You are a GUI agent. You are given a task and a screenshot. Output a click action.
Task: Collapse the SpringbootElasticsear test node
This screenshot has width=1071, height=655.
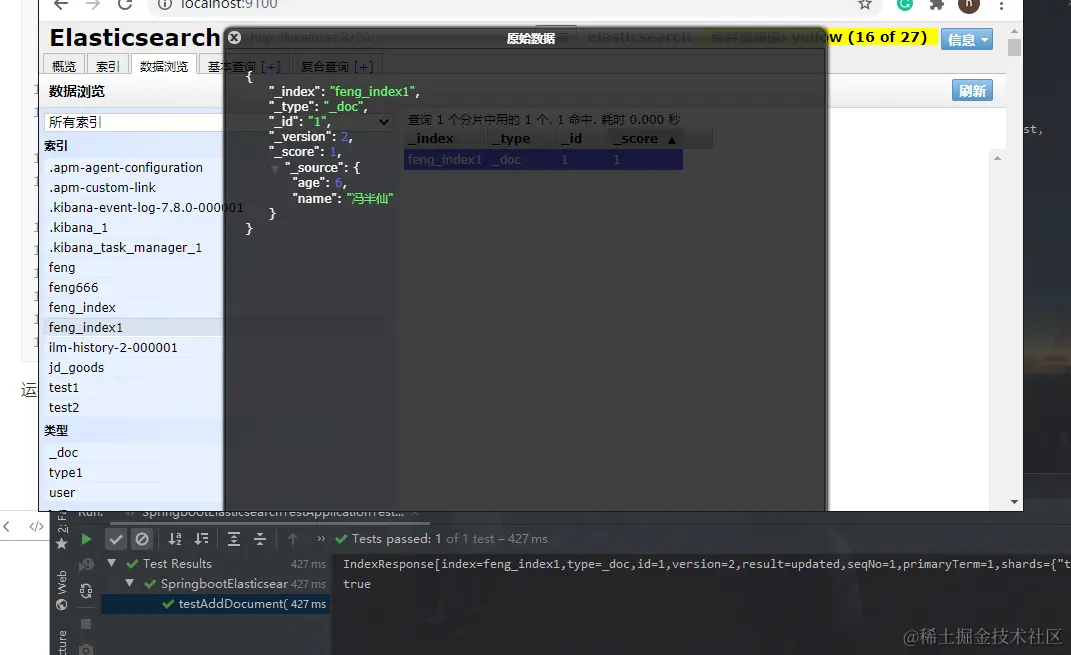click(x=129, y=583)
